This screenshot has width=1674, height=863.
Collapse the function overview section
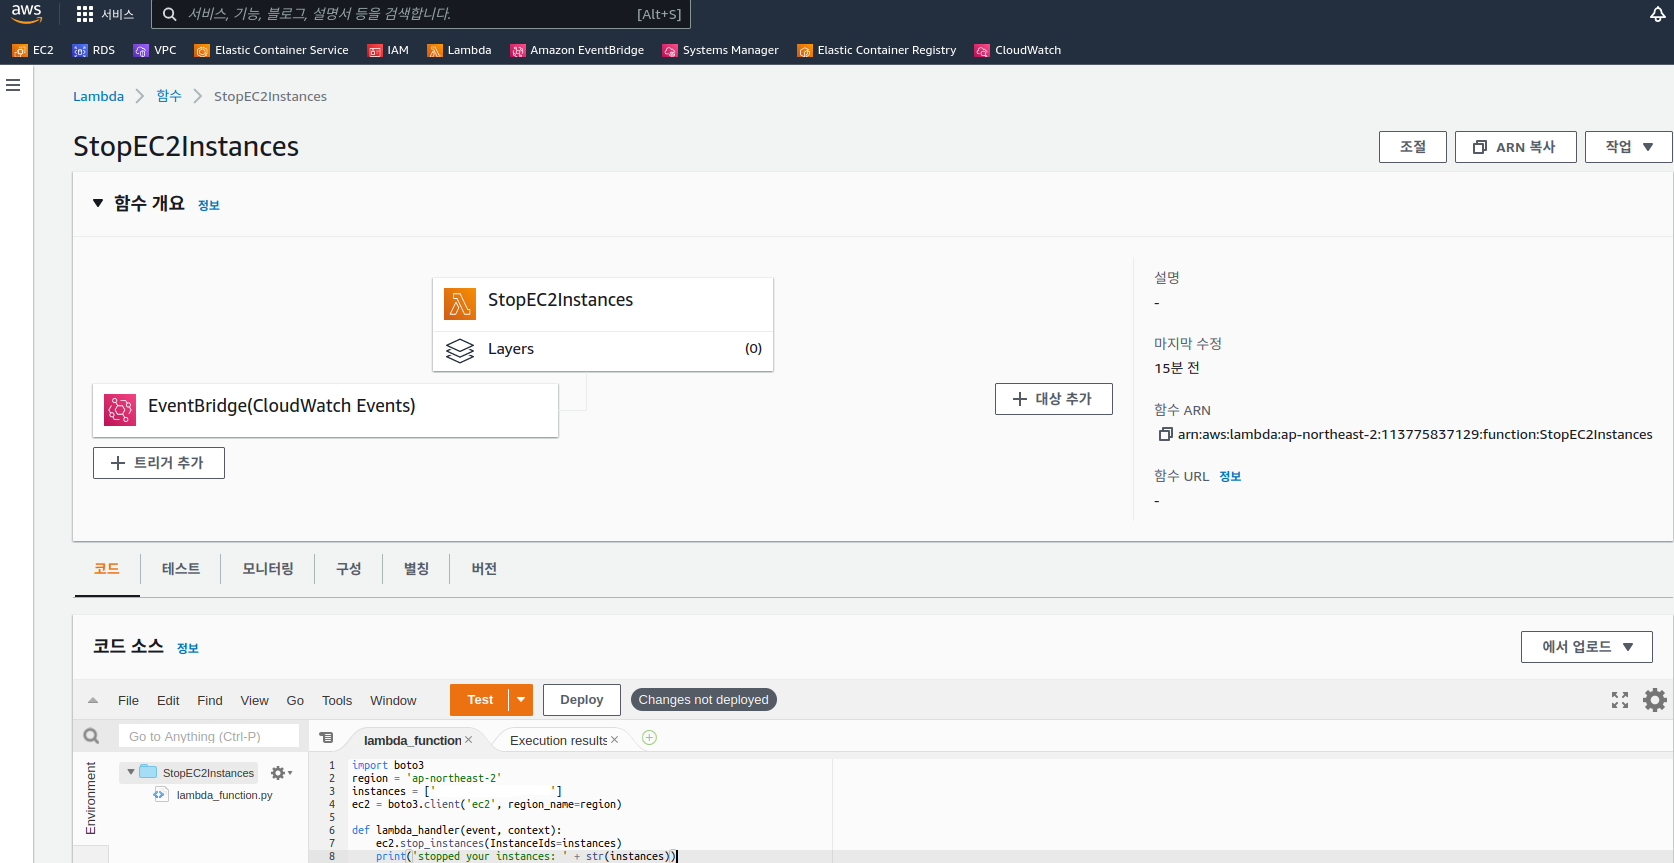click(x=98, y=203)
